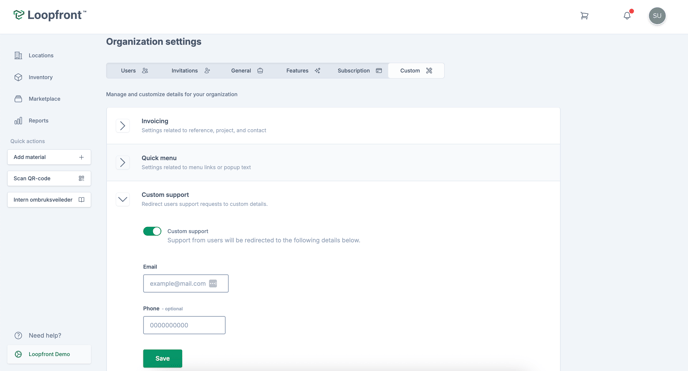Viewport: 688px width, 371px height.
Task: Click the Loopfront logo
Action: pos(50,15)
